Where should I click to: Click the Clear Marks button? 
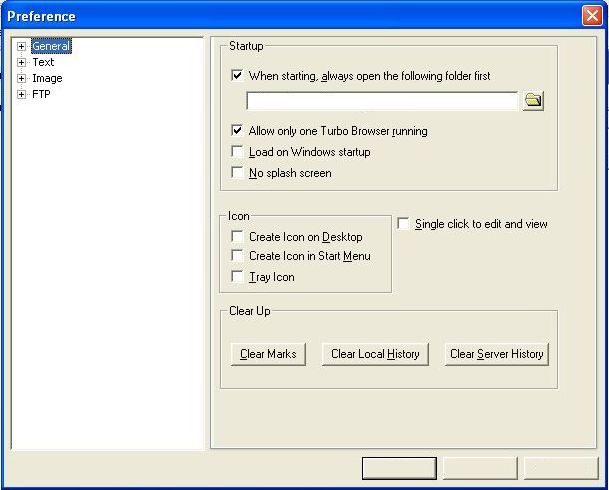268,354
